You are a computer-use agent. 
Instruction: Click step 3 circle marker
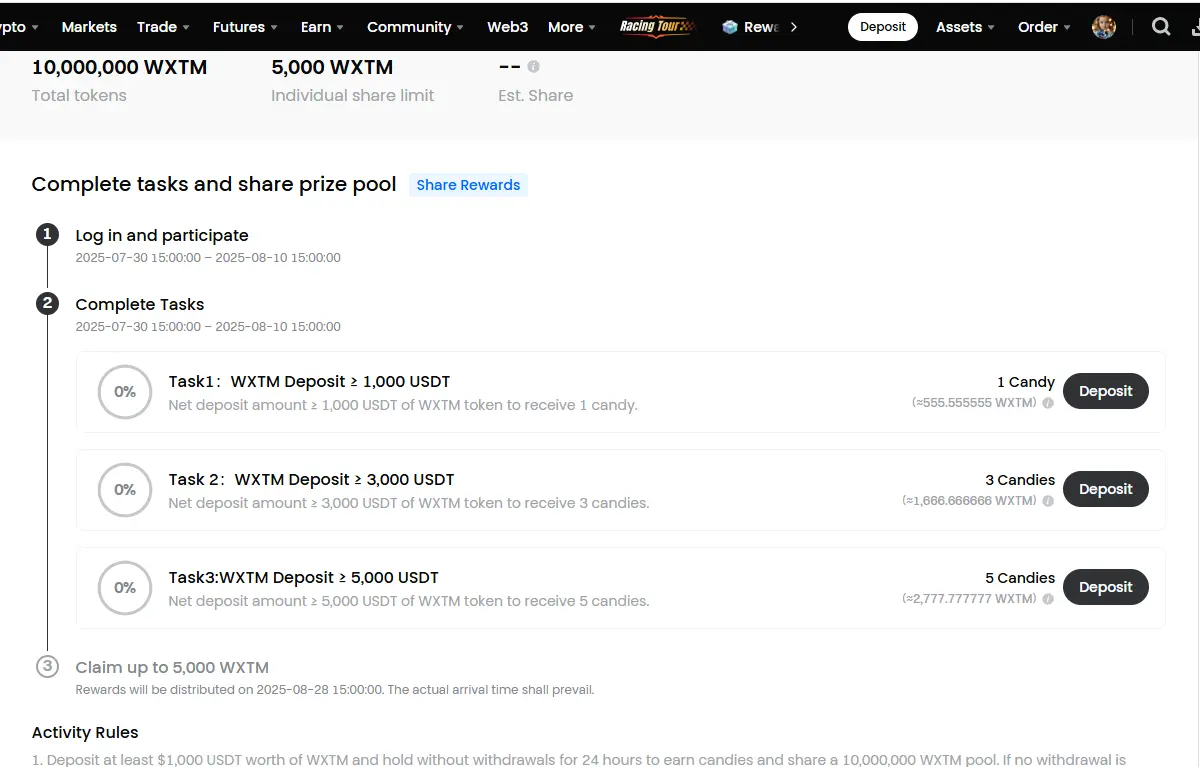47,666
